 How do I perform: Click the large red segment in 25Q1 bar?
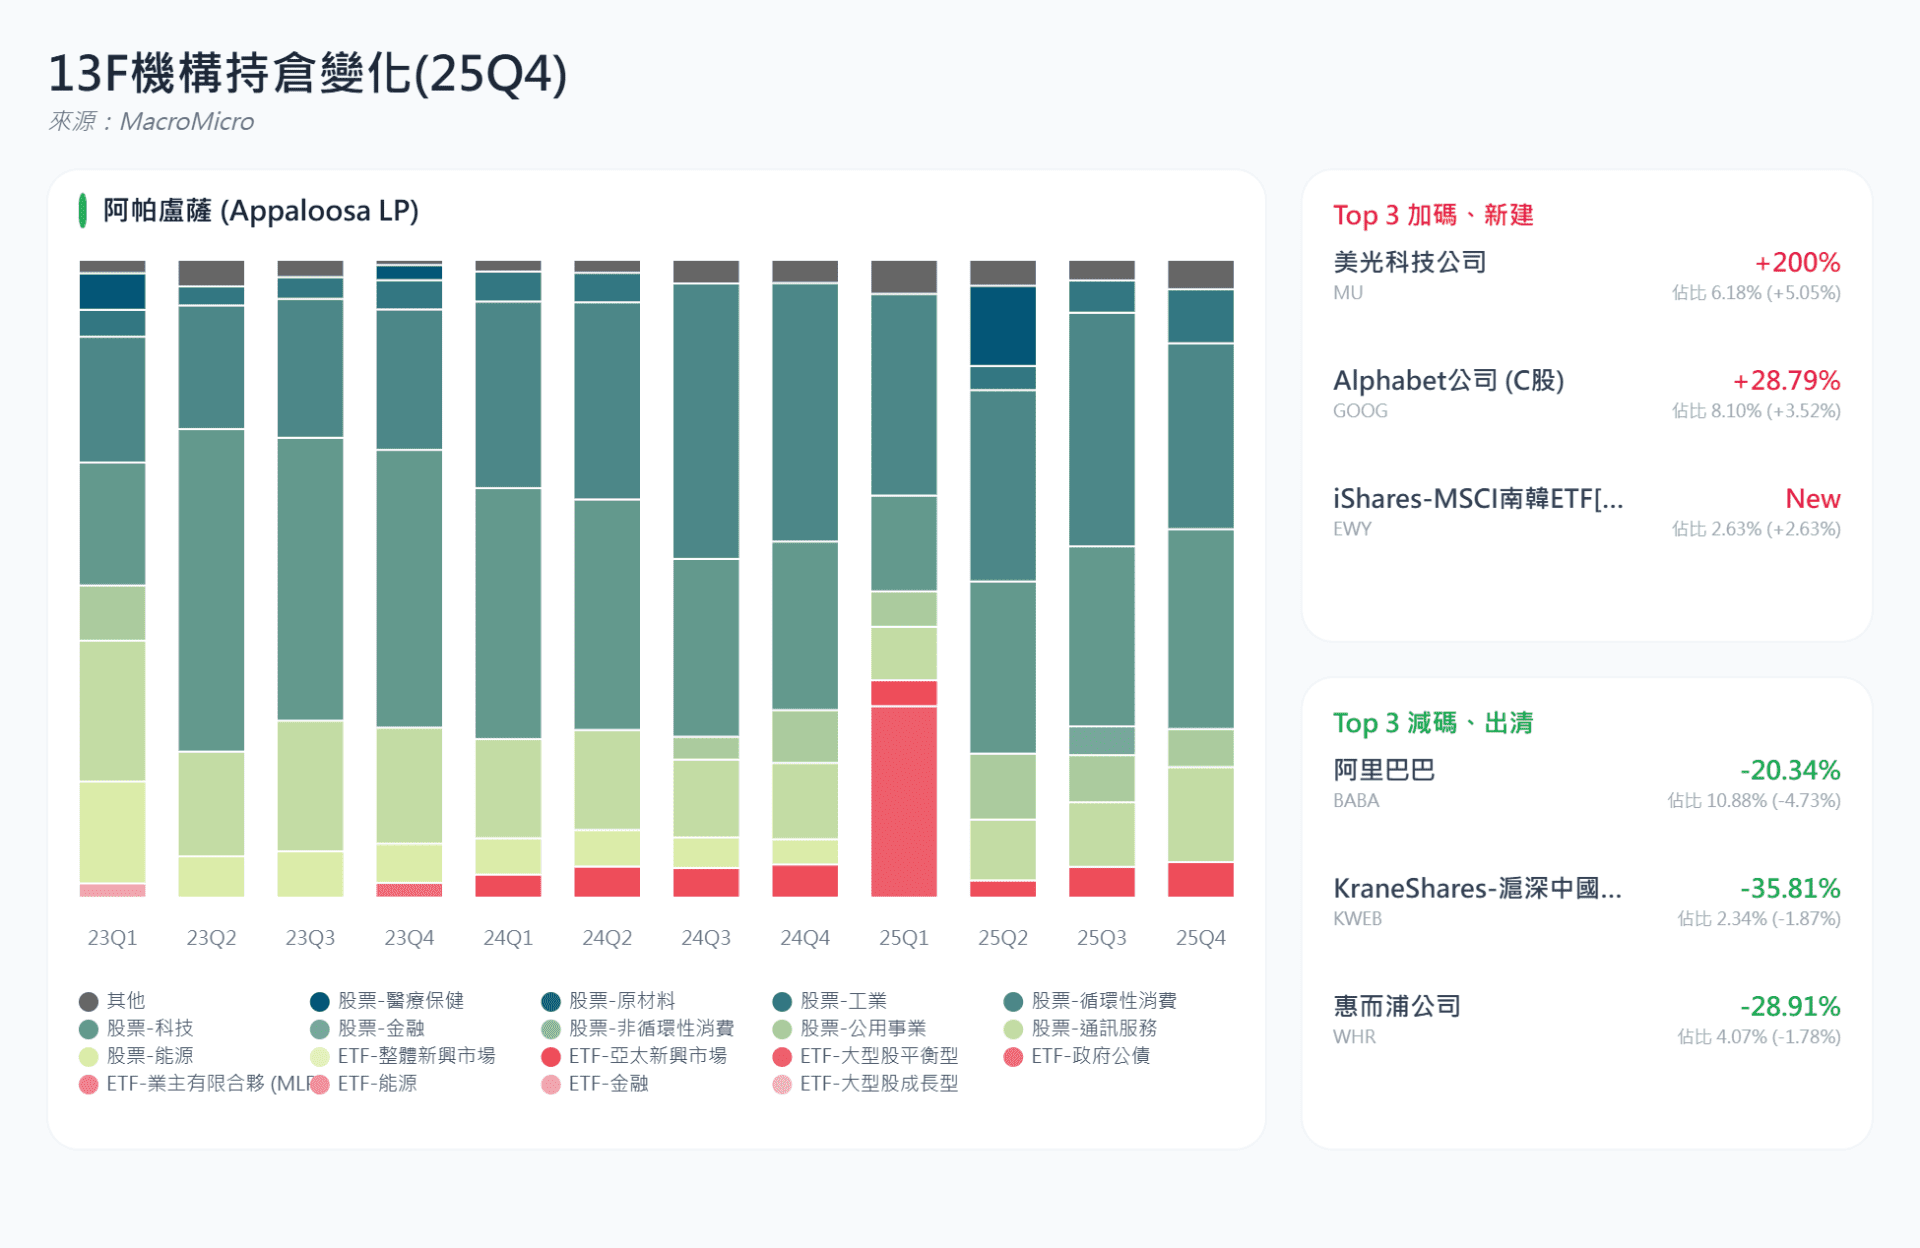pos(903,800)
